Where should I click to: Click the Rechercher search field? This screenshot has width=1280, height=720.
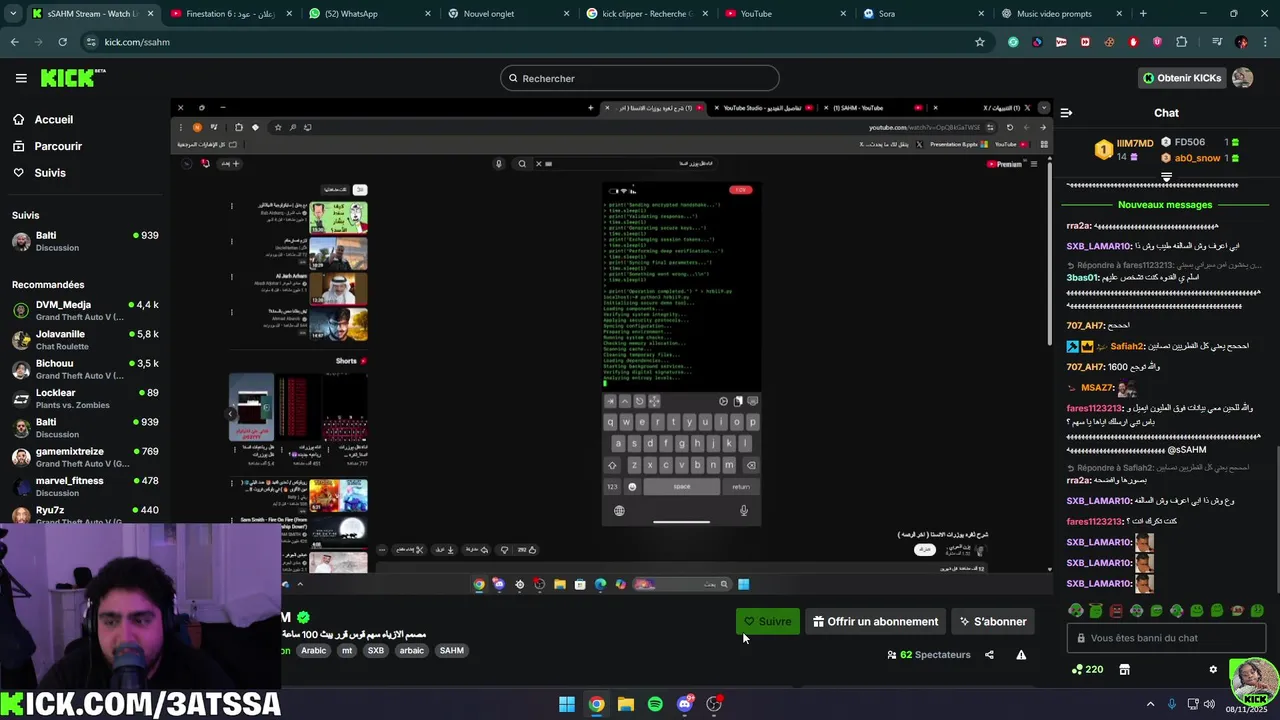[x=640, y=78]
